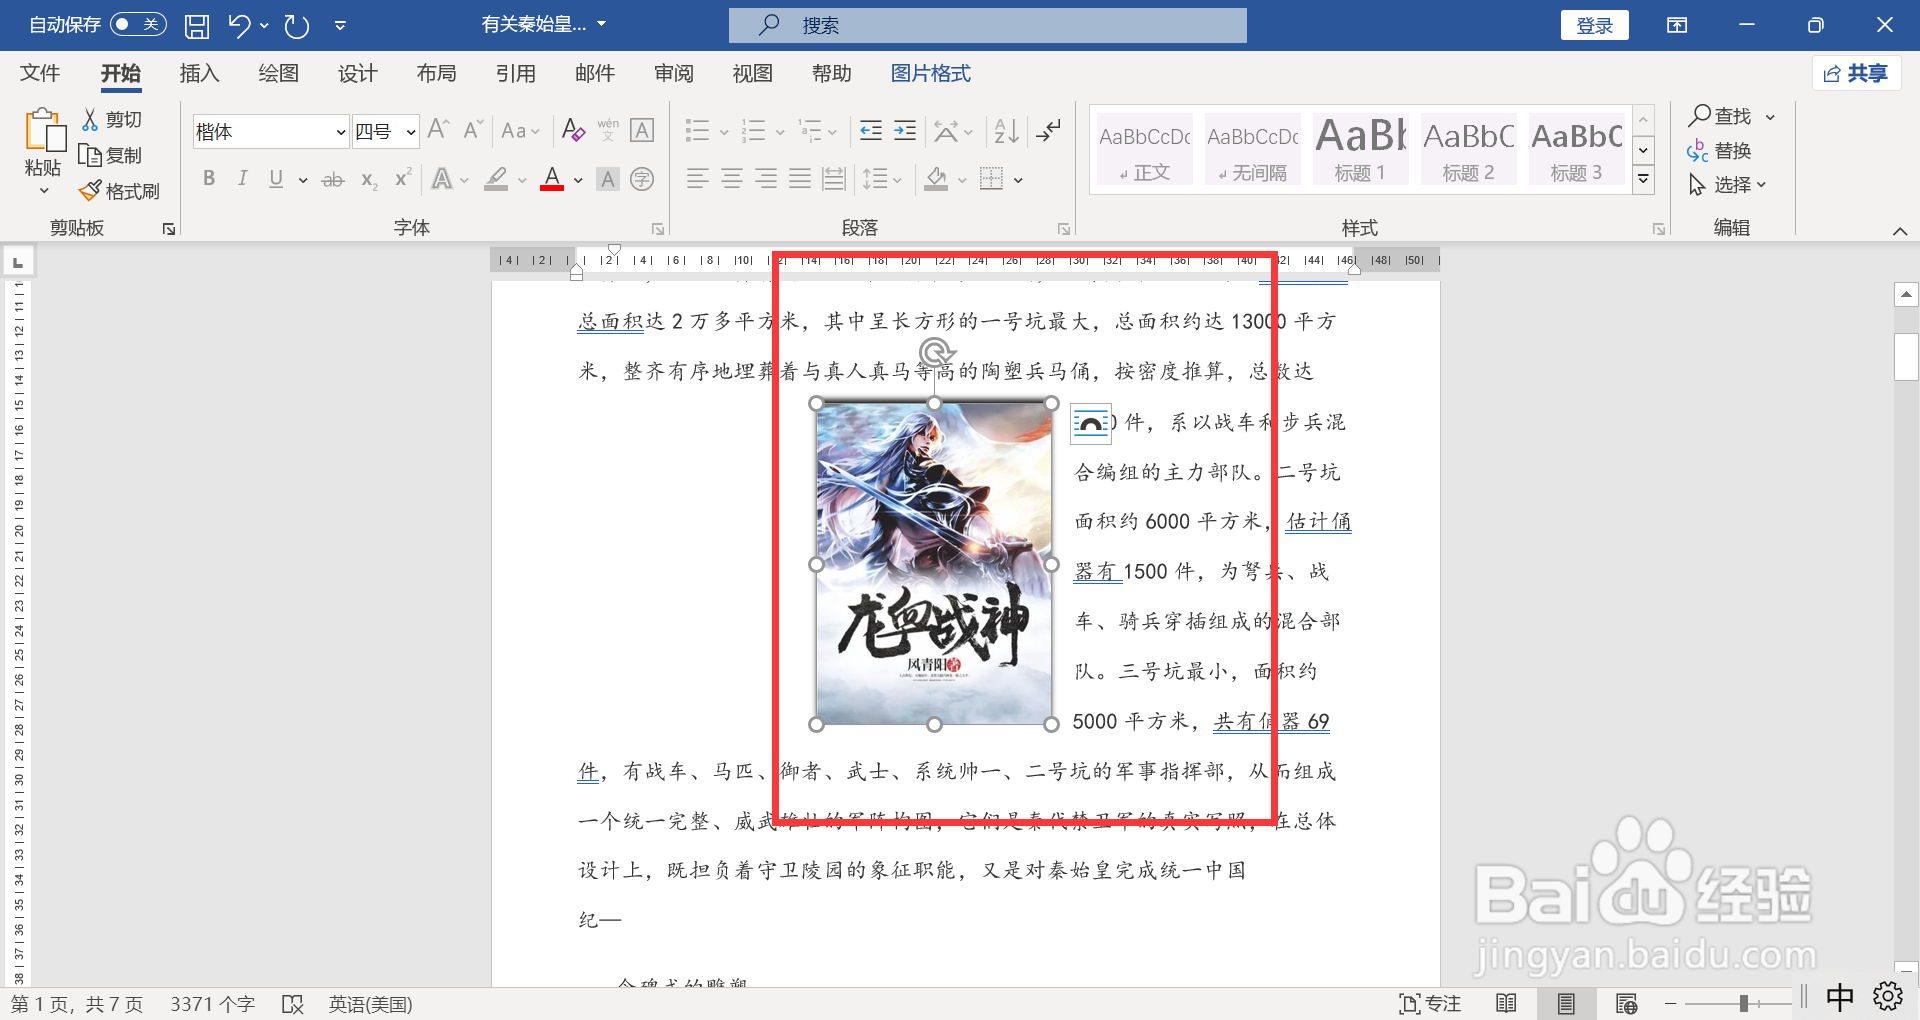Click the bullets list icon
Viewport: 1920px width, 1020px height.
[x=697, y=131]
